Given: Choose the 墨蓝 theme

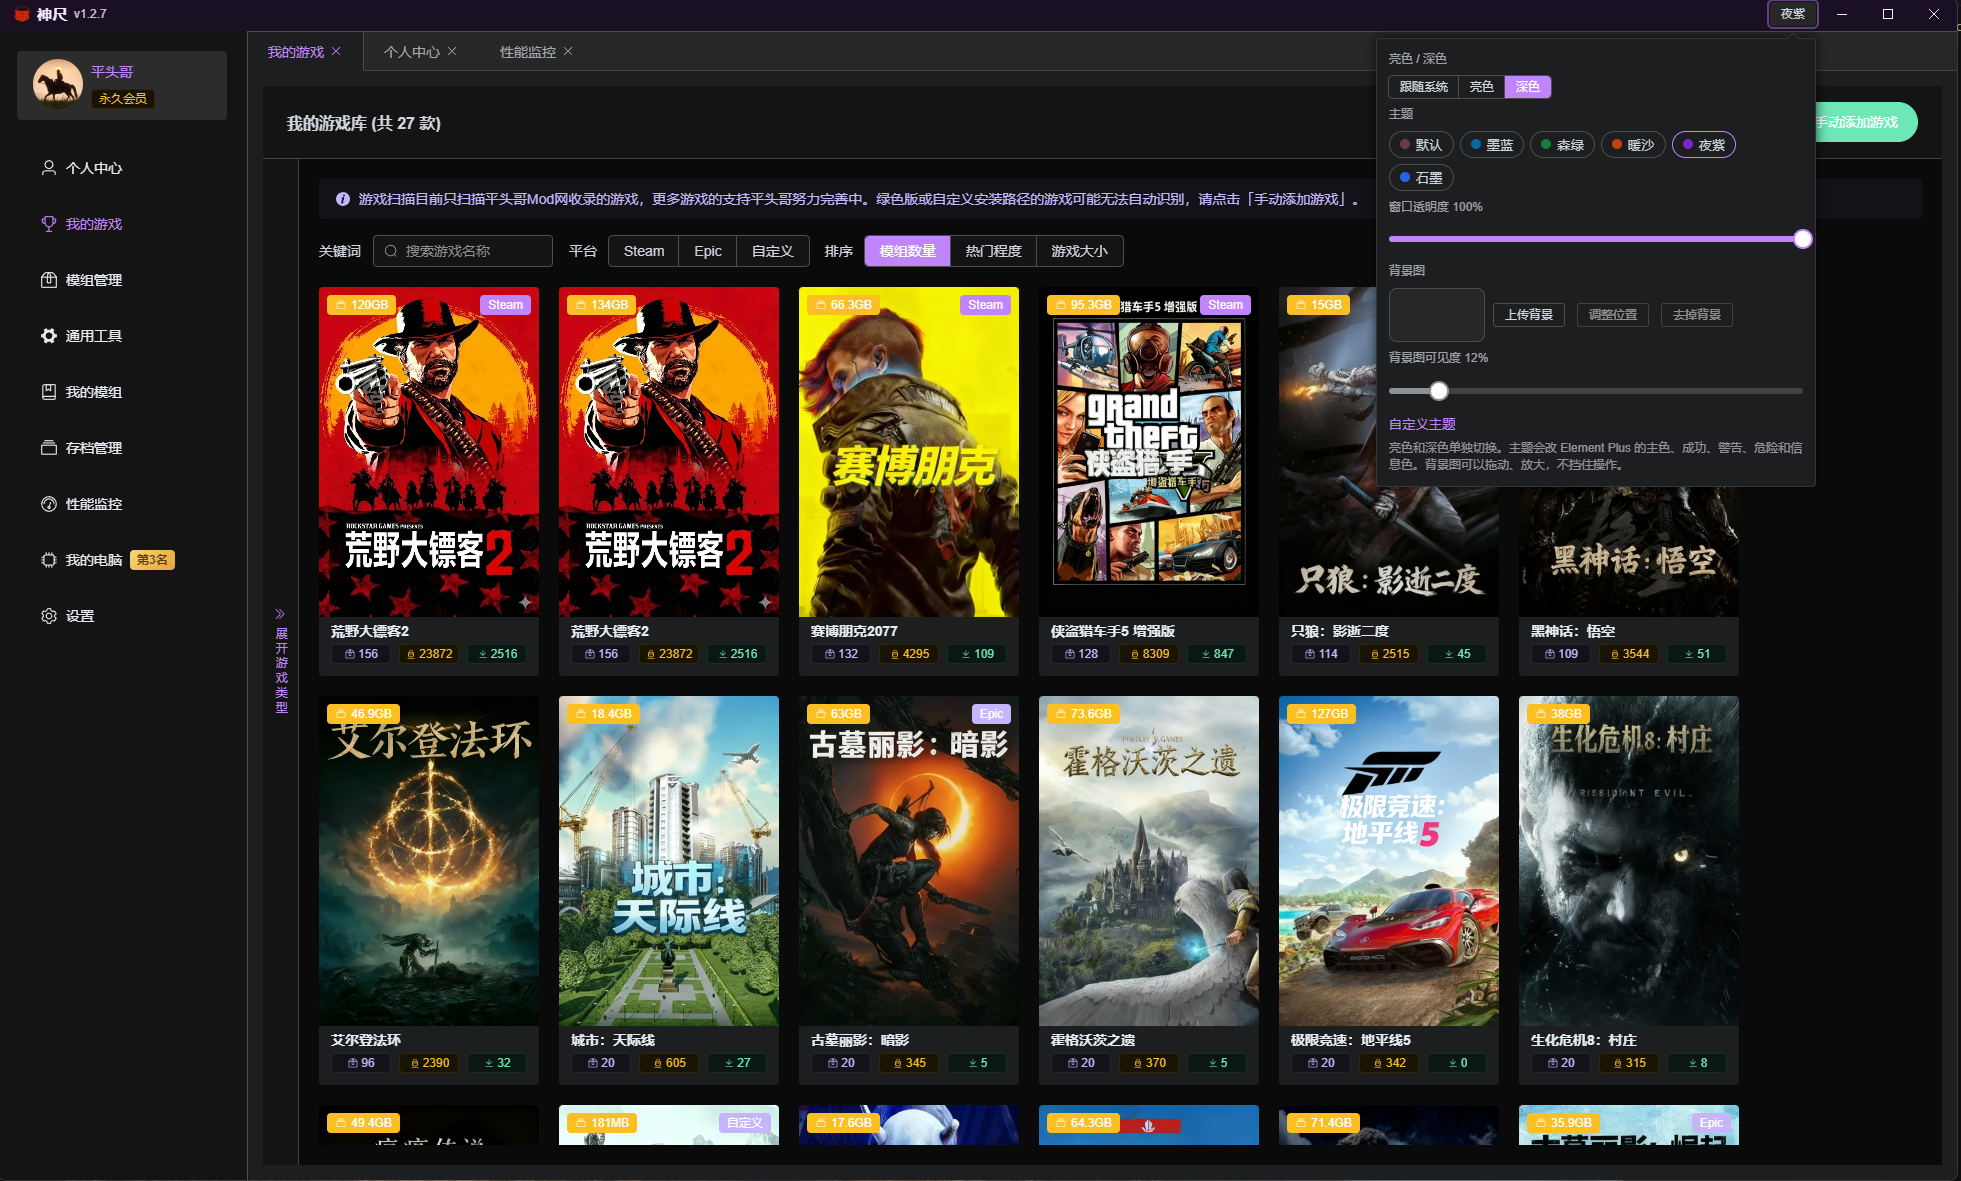Looking at the screenshot, I should (x=1491, y=145).
